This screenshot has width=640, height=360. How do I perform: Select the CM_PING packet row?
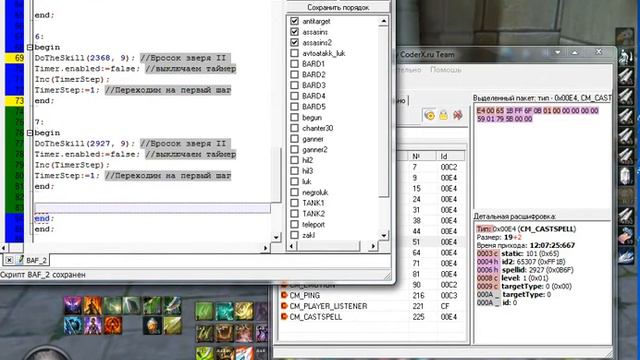click(x=372, y=295)
